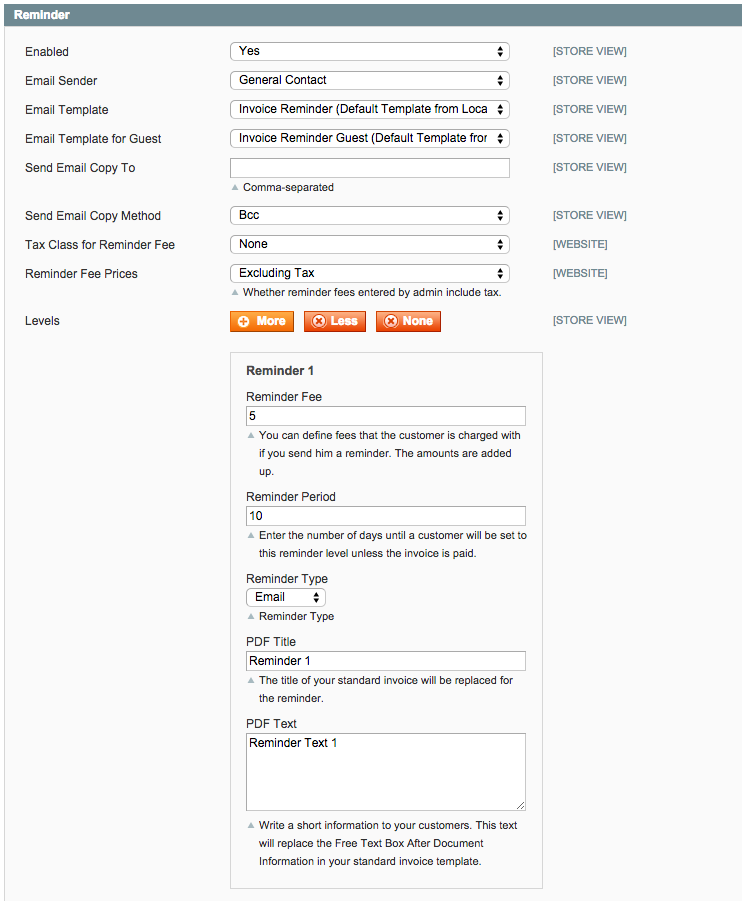
Task: Click the Reminder Period input field
Action: coord(385,516)
